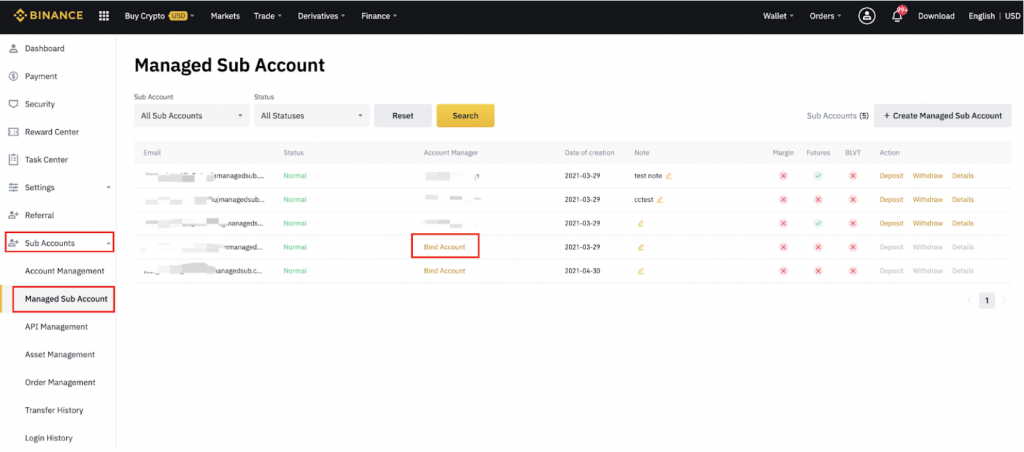
Task: Click Margin red X in 'test note' row
Action: (783, 176)
